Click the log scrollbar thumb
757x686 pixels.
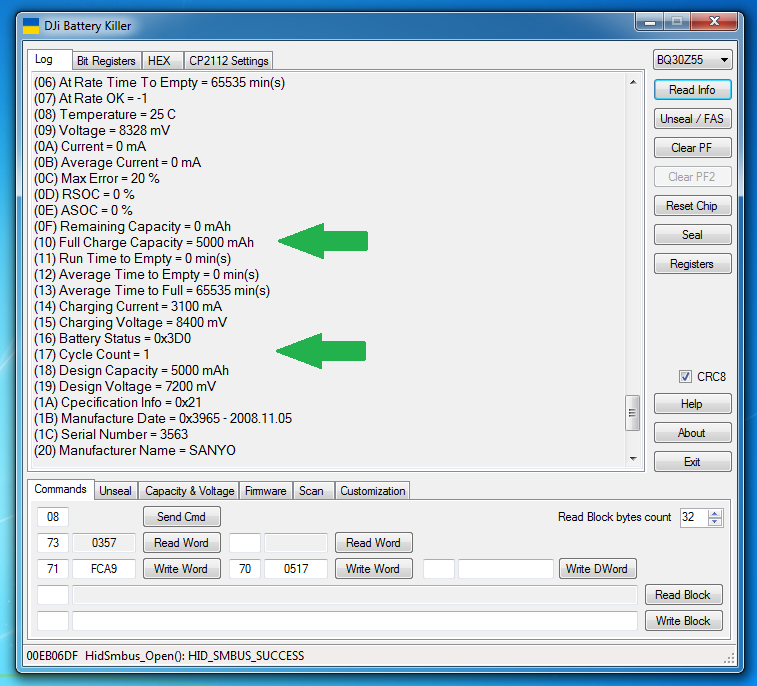click(632, 413)
